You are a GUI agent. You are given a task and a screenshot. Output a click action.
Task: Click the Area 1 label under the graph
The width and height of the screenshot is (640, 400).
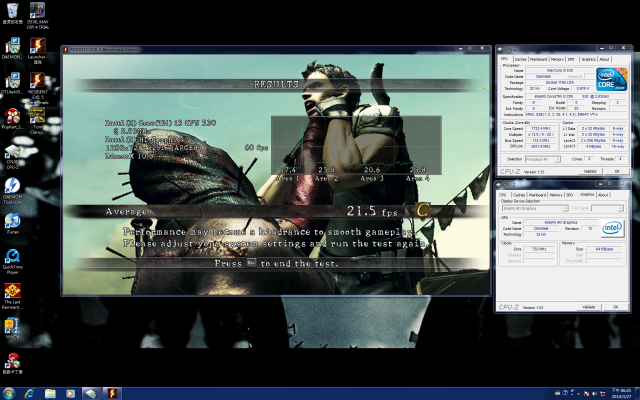click(288, 178)
